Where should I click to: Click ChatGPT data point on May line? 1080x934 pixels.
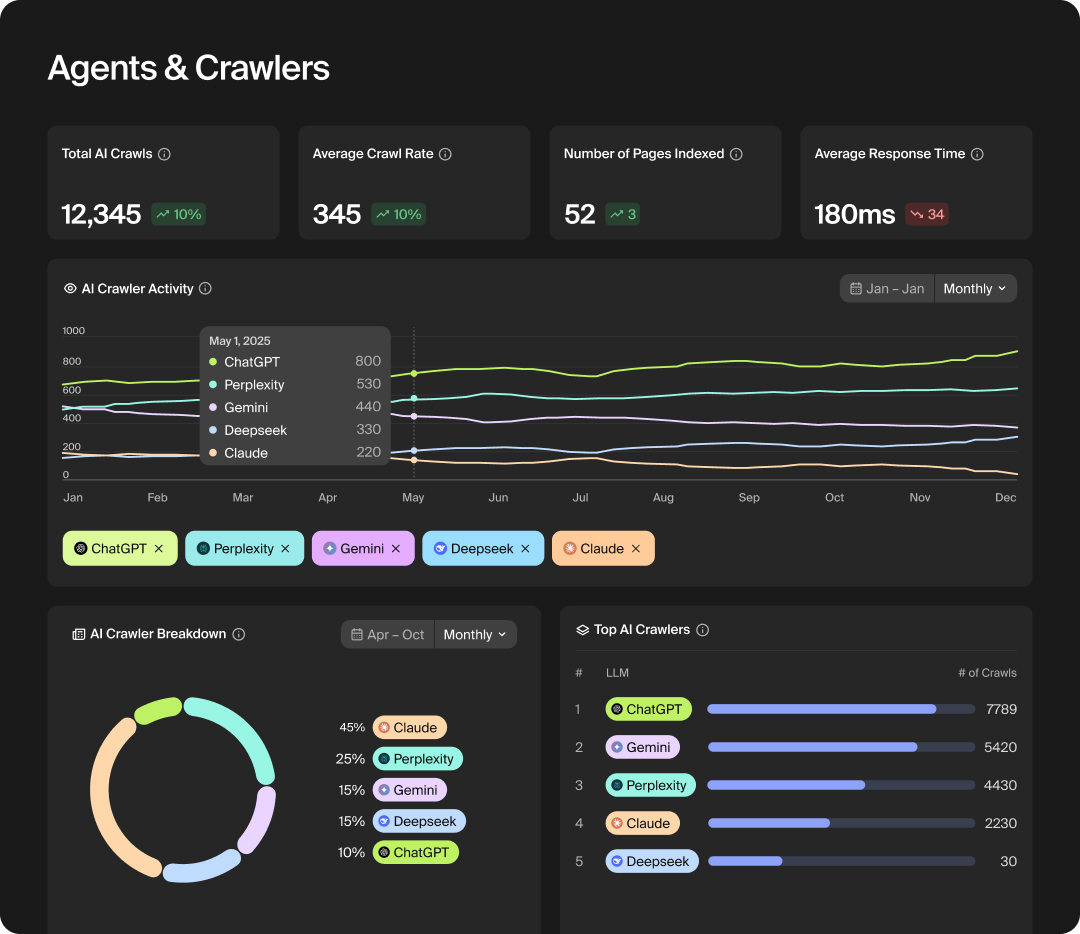click(414, 373)
